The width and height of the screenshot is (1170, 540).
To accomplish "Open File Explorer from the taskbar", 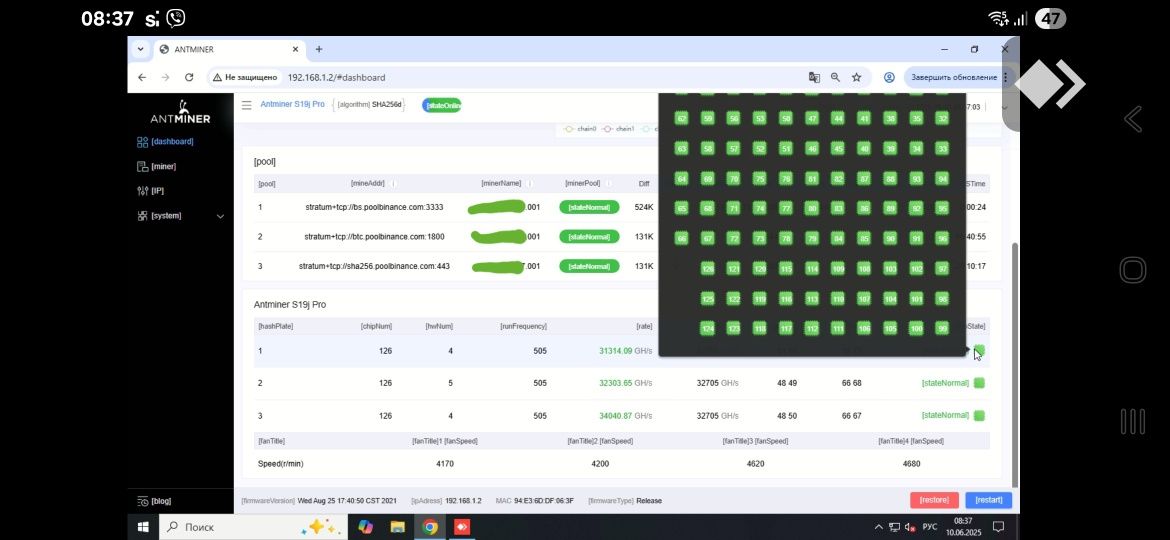I will (397, 527).
